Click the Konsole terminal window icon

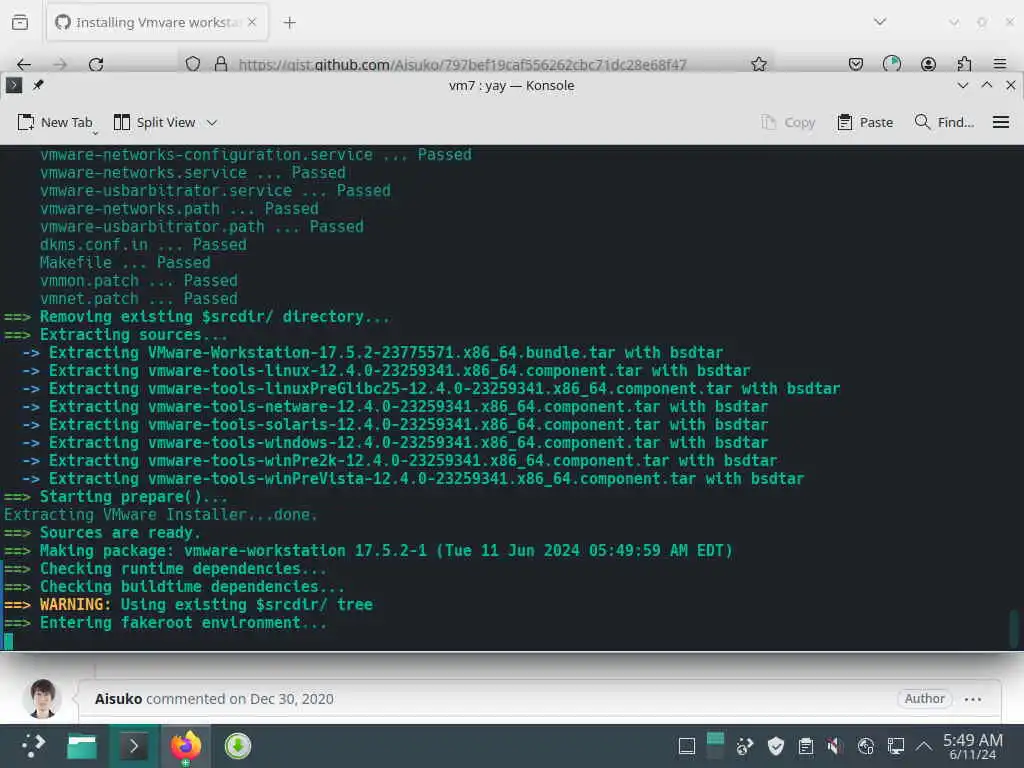[x=14, y=85]
